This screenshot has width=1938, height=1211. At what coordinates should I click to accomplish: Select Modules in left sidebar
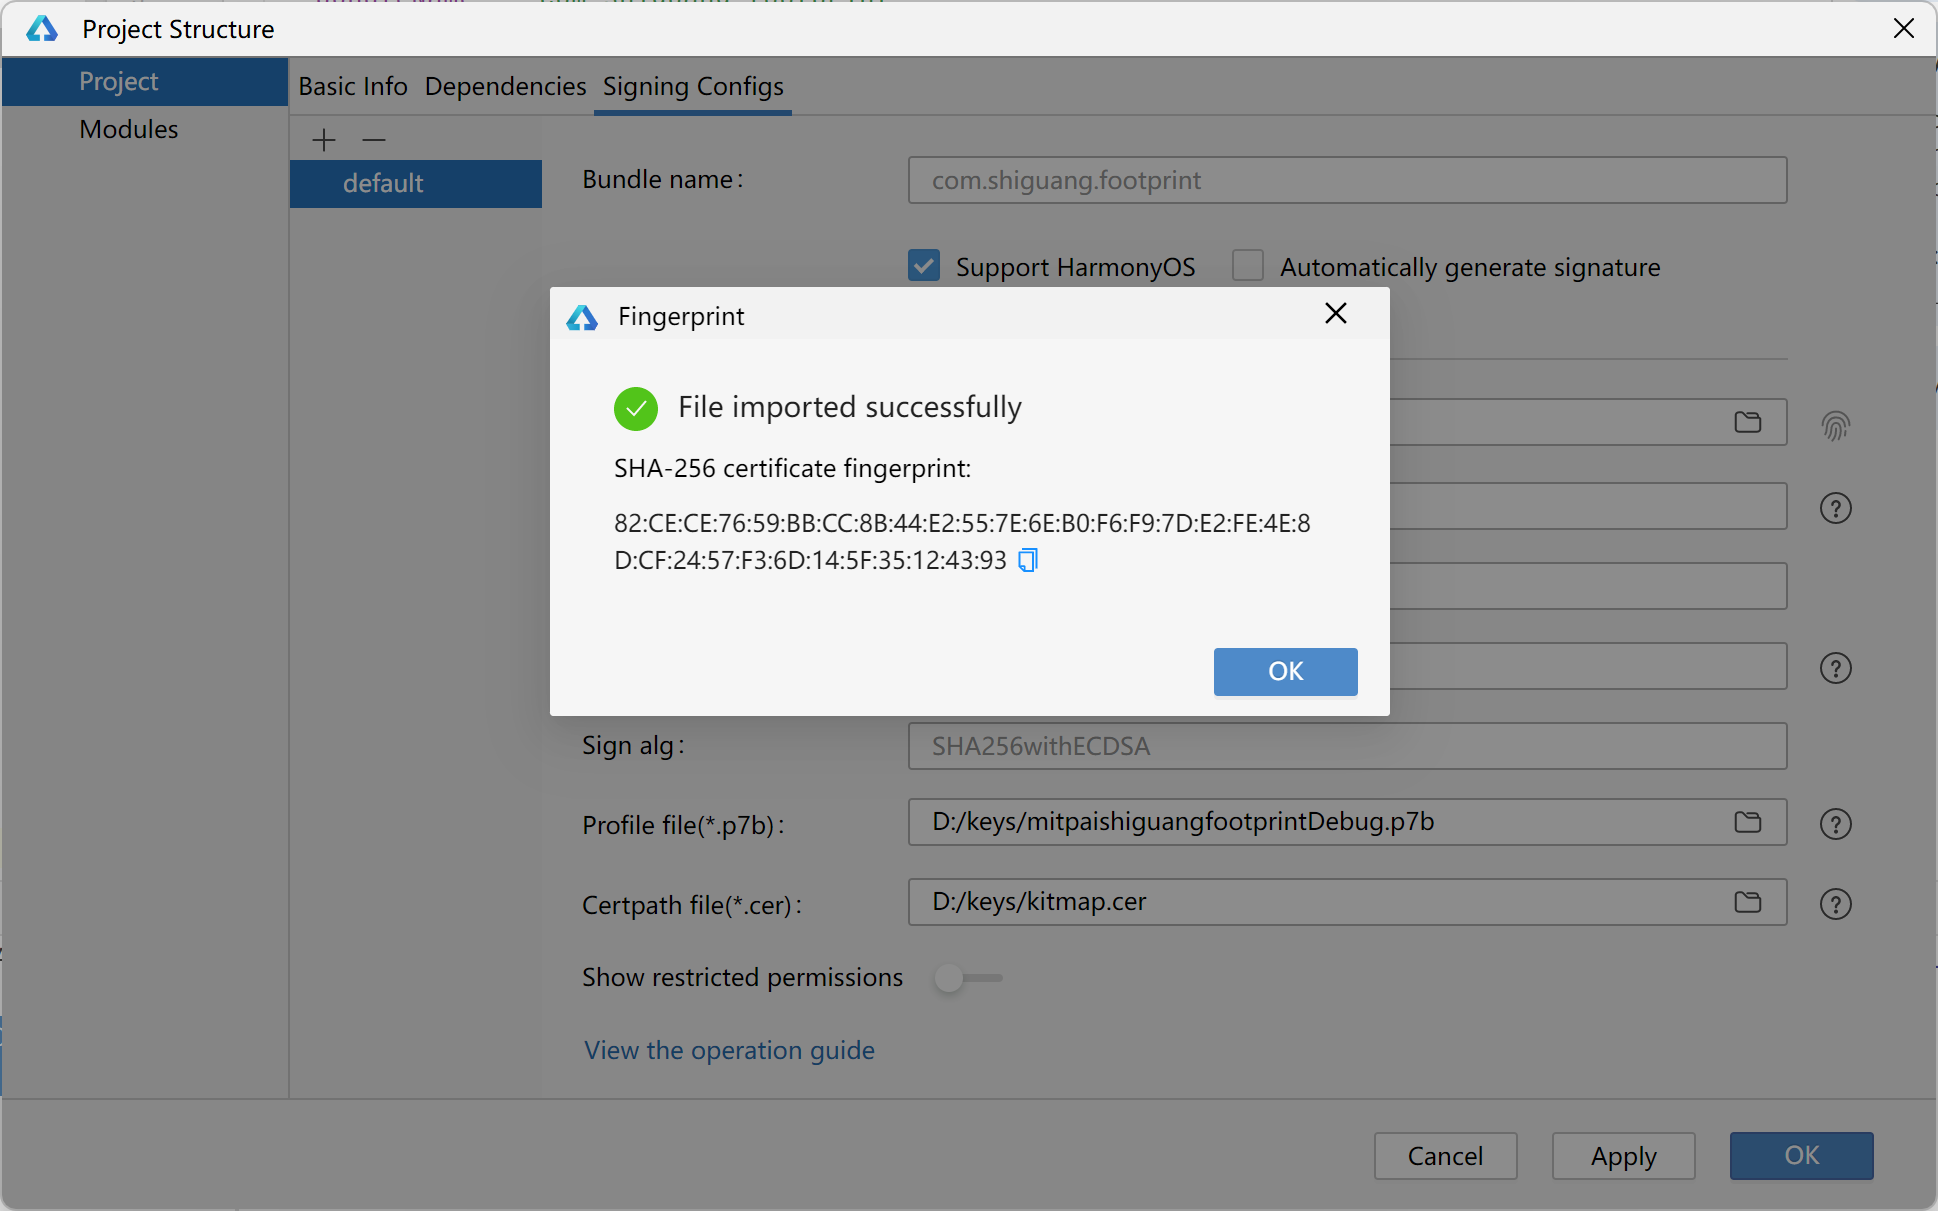click(129, 130)
